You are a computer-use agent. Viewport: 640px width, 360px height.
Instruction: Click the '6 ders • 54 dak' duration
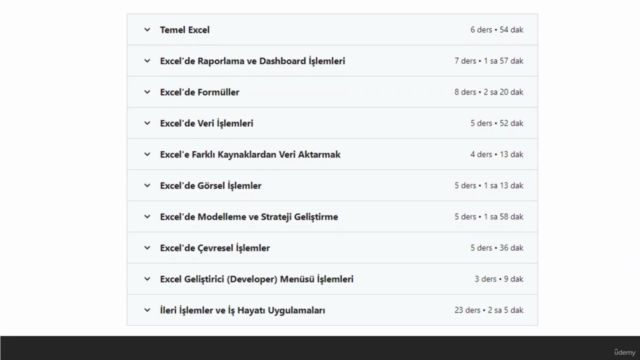click(x=497, y=30)
